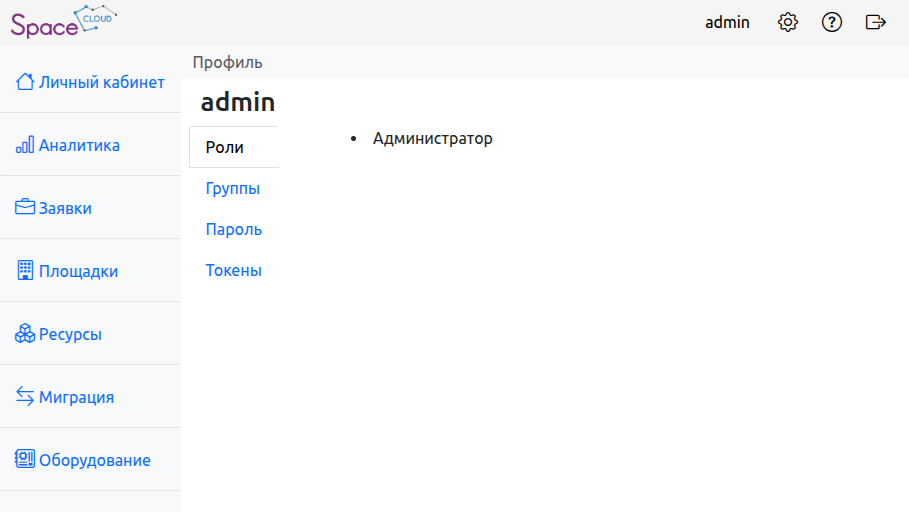
Task: Click the briefcase icon beside Заявки
Action: (x=25, y=208)
